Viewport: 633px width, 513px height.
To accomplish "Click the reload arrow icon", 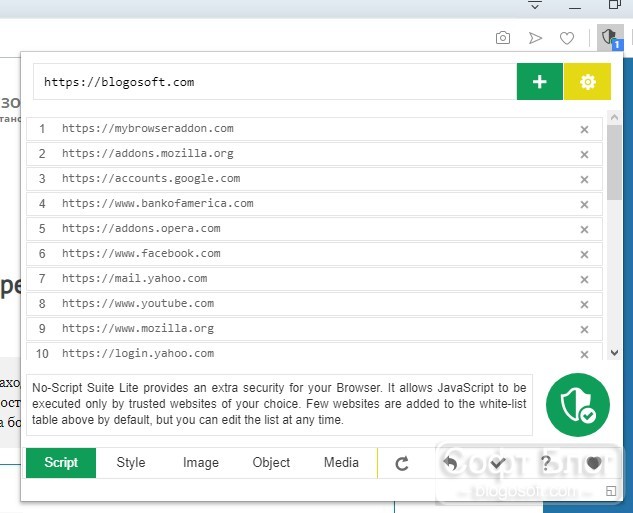I will tap(402, 463).
